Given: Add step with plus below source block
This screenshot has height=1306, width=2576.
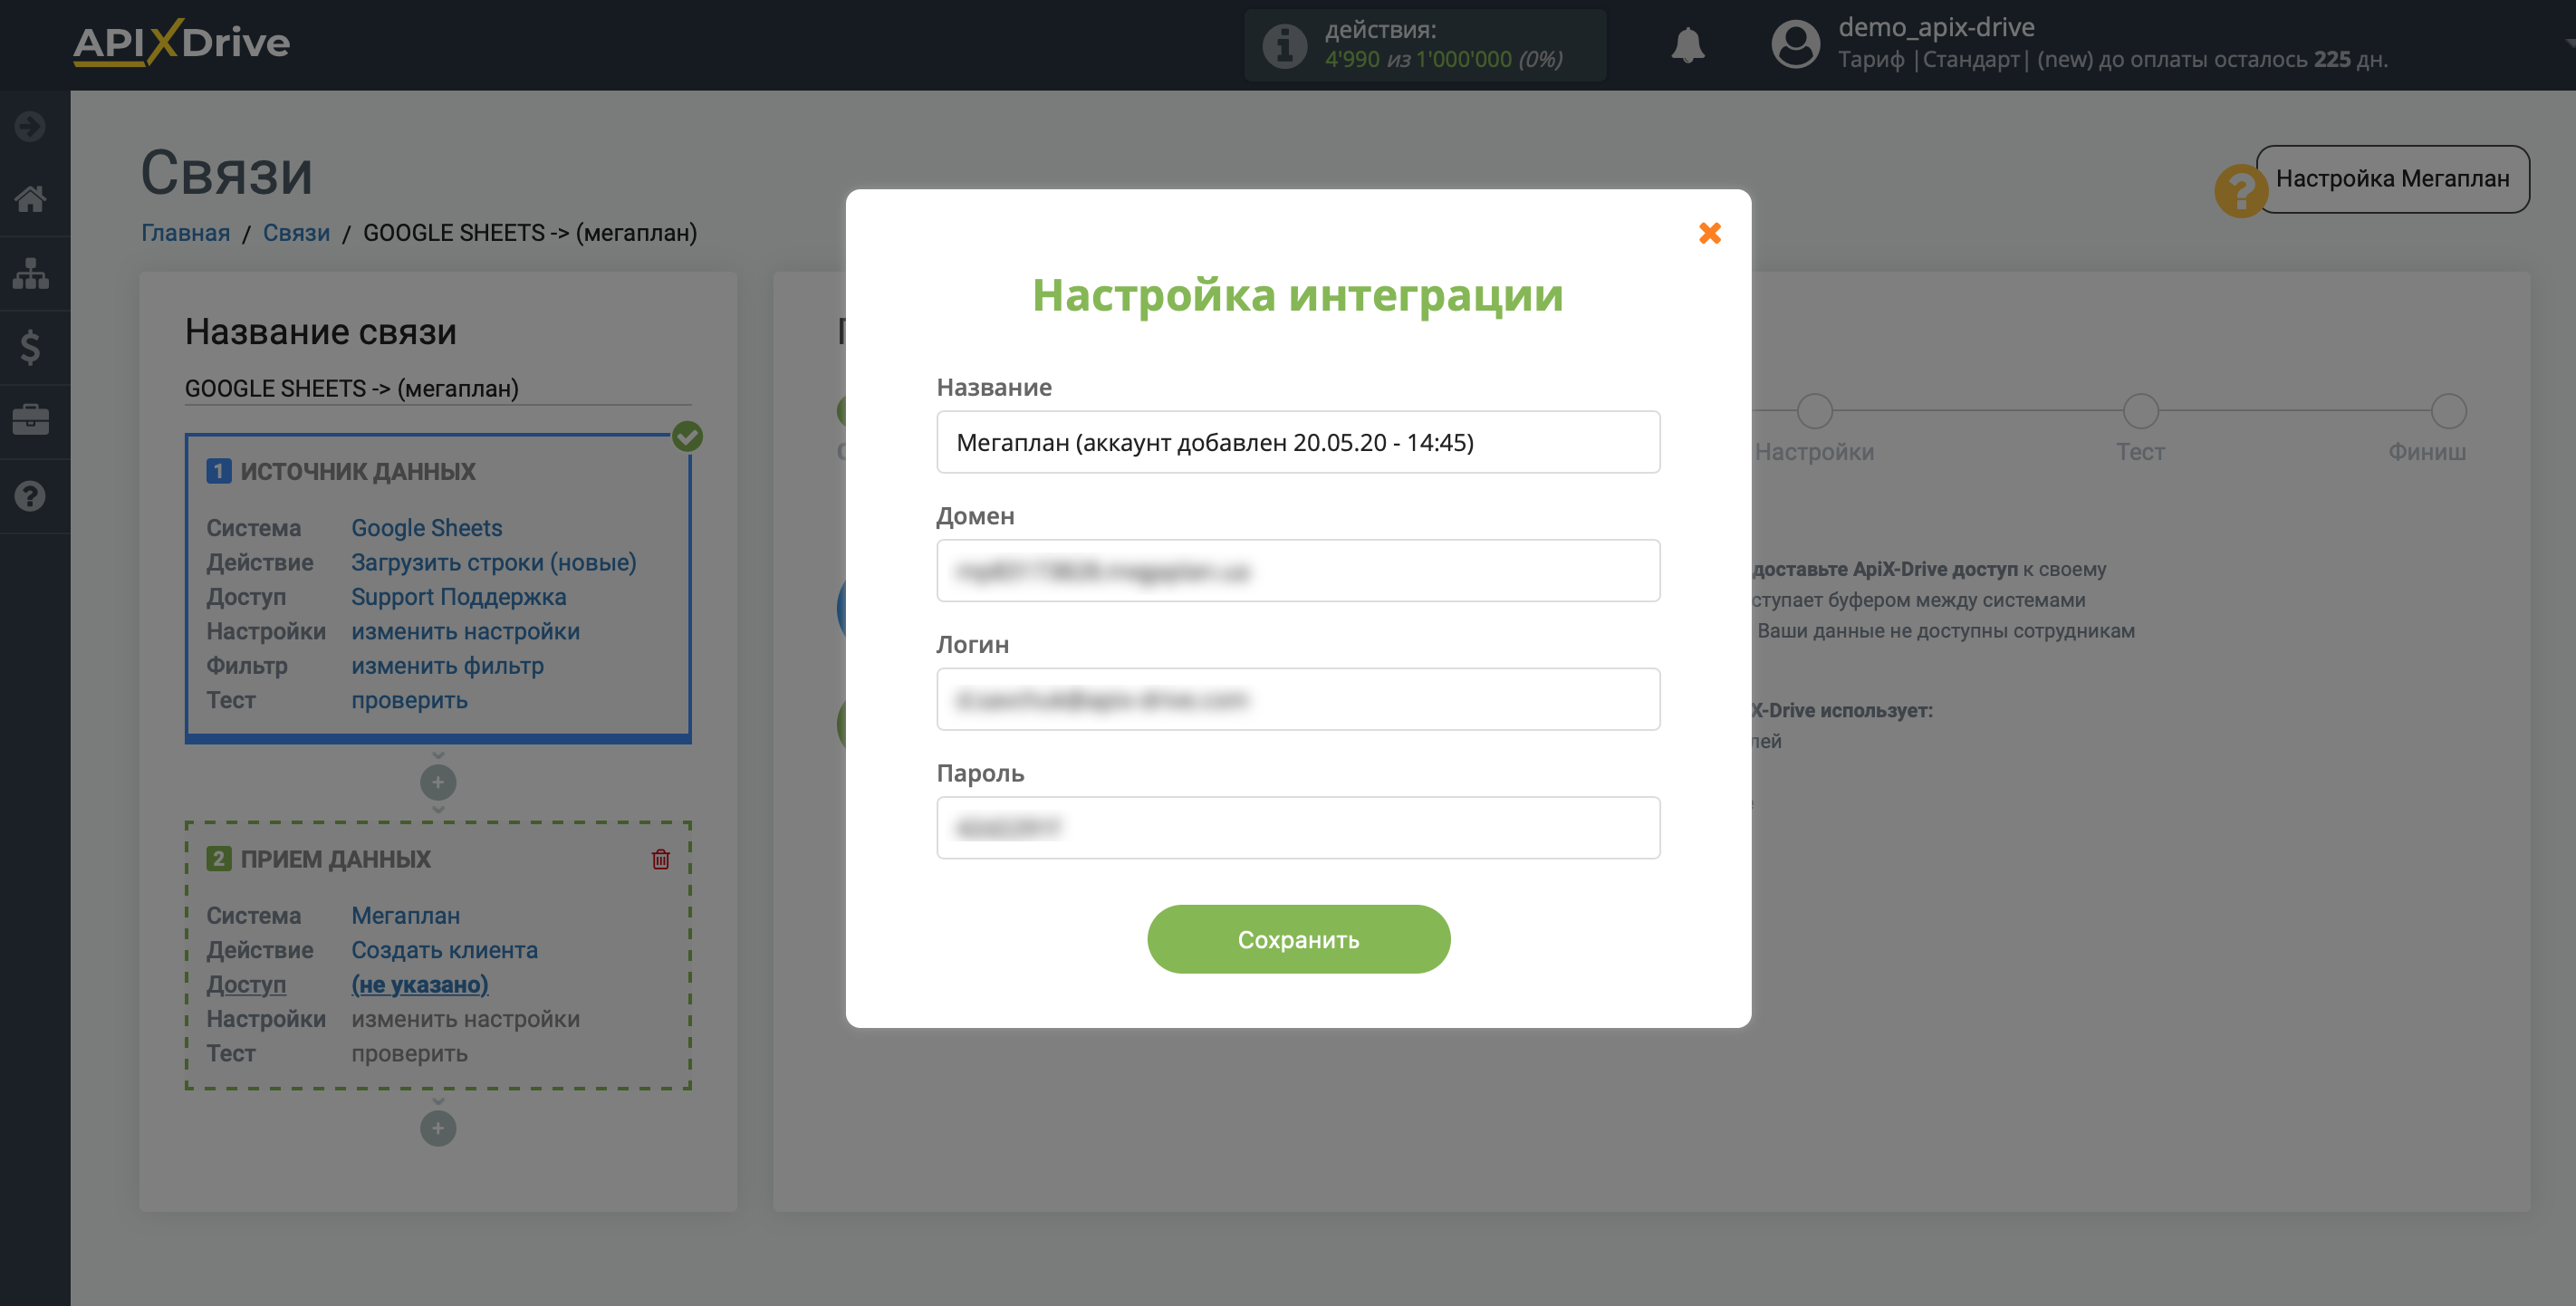Looking at the screenshot, I should point(438,782).
